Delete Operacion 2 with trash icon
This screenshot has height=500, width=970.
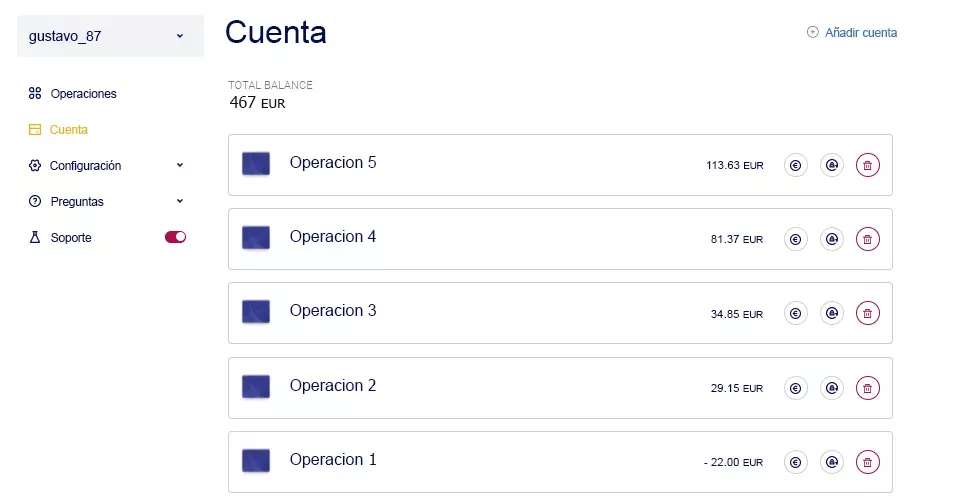click(868, 388)
